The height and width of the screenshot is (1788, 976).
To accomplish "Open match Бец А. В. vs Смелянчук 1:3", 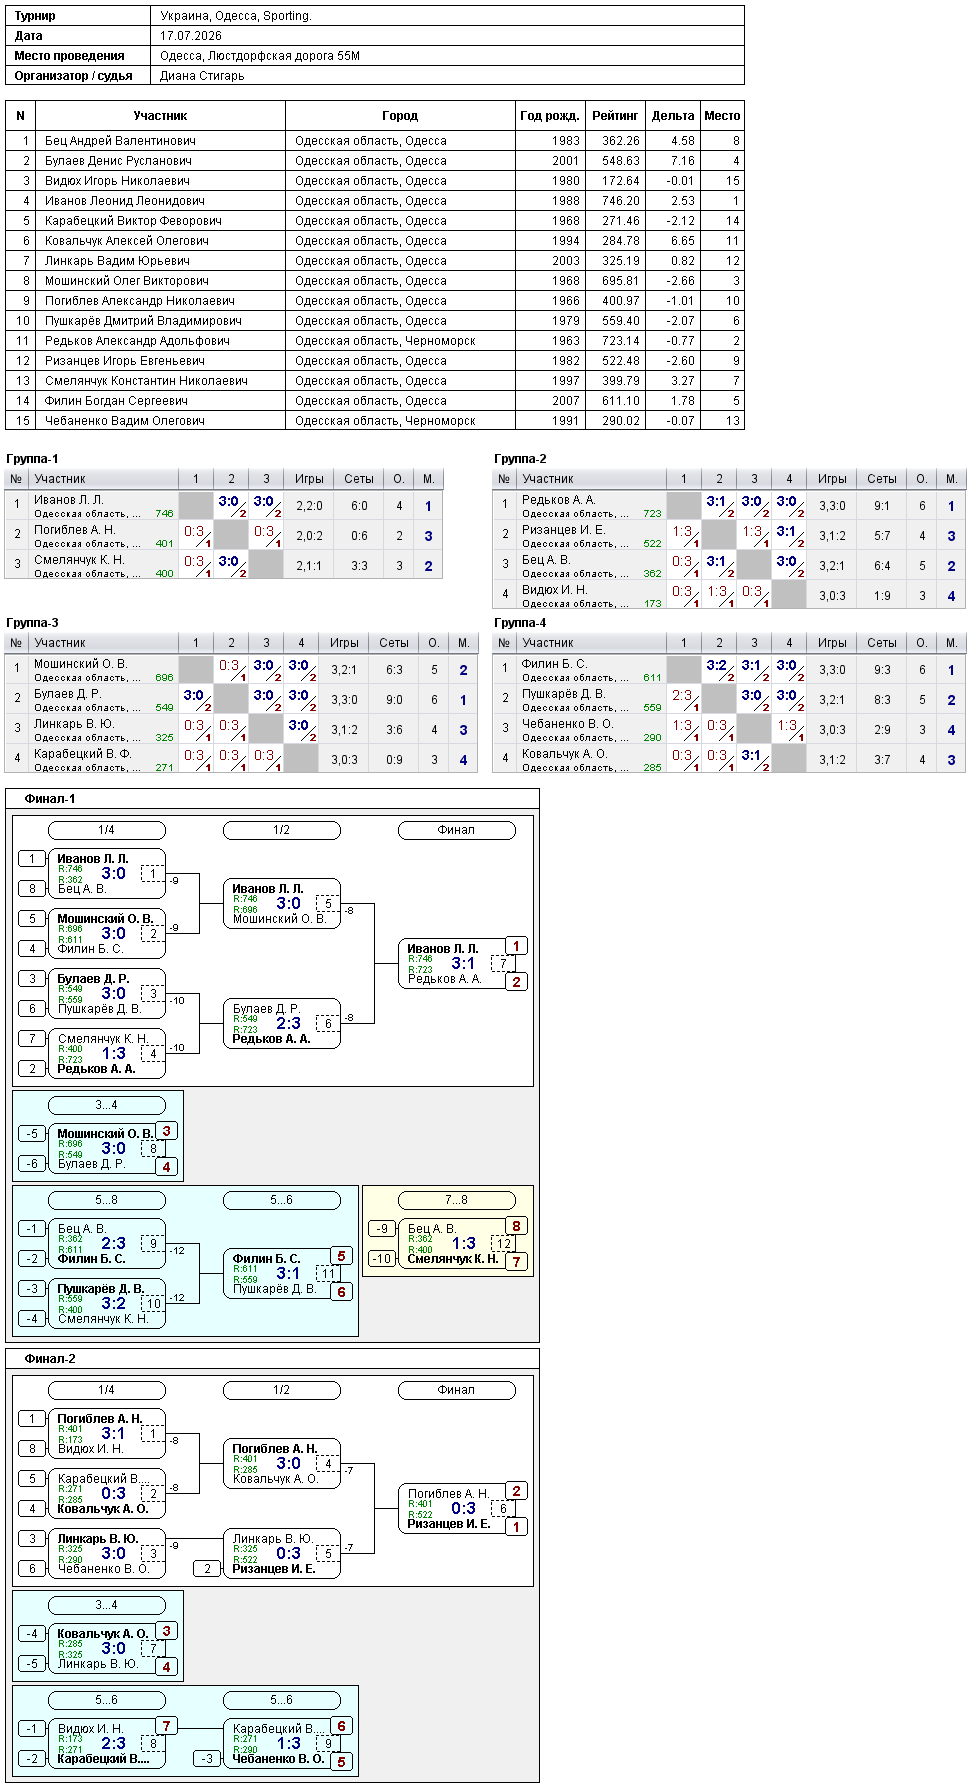I will pos(463,1243).
